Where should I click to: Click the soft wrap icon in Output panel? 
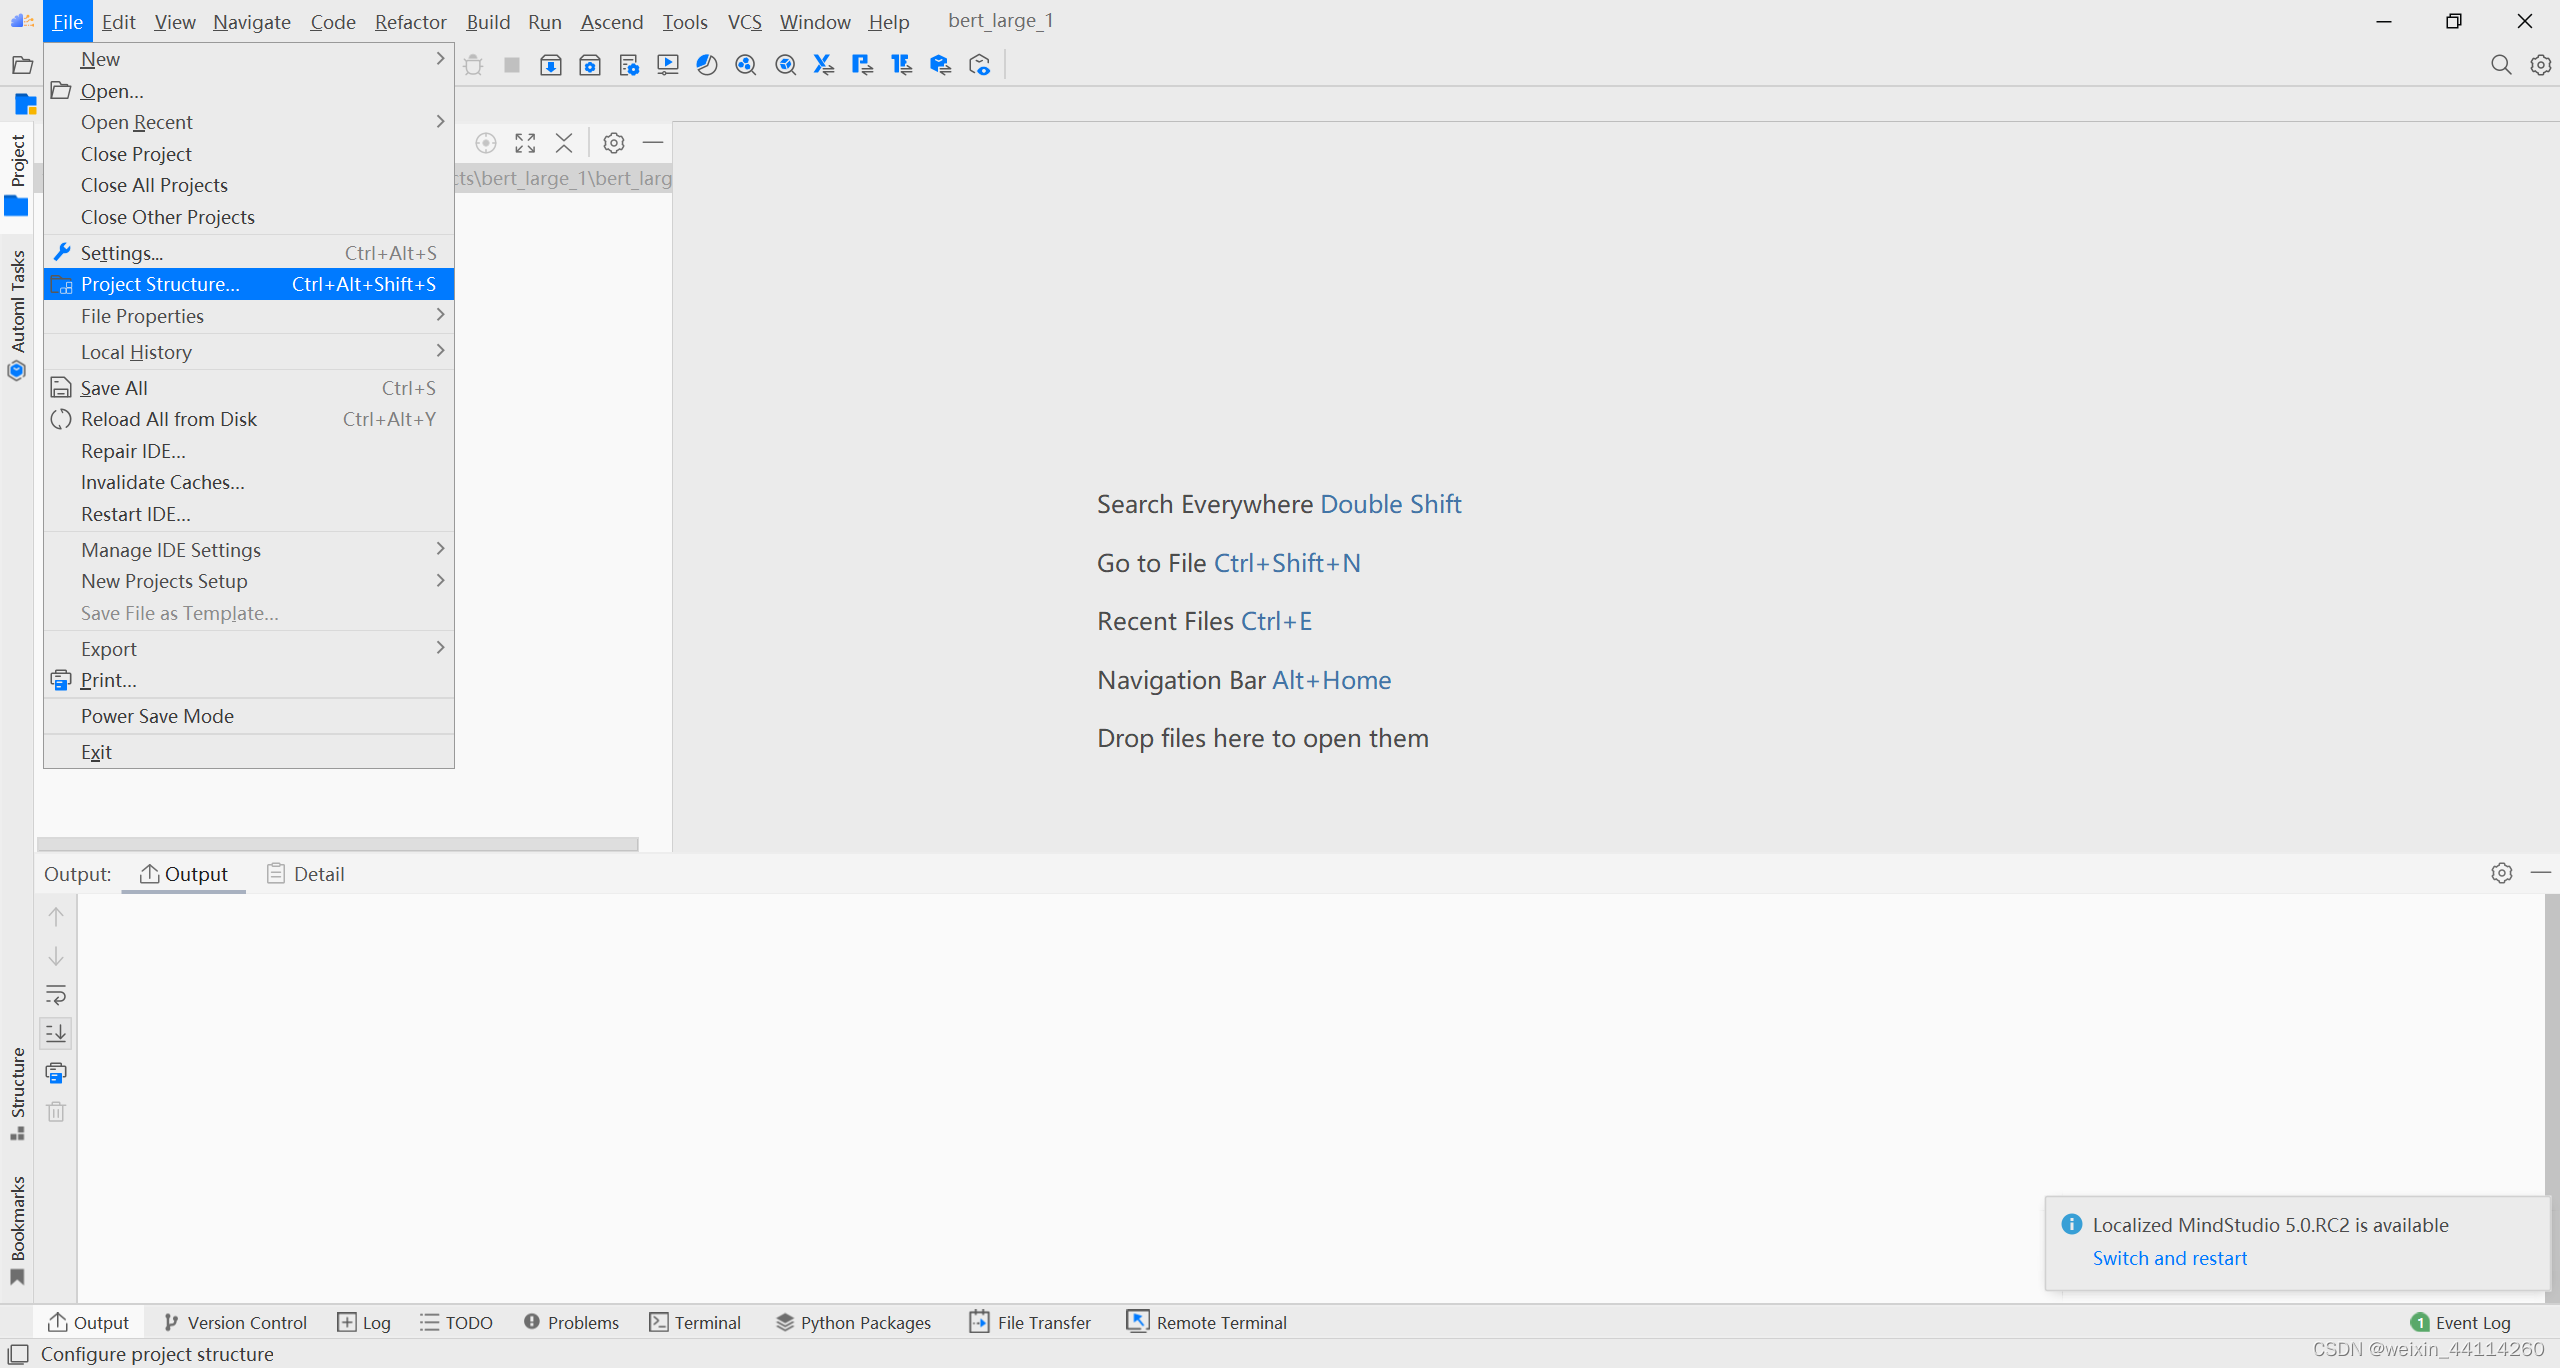point(56,995)
